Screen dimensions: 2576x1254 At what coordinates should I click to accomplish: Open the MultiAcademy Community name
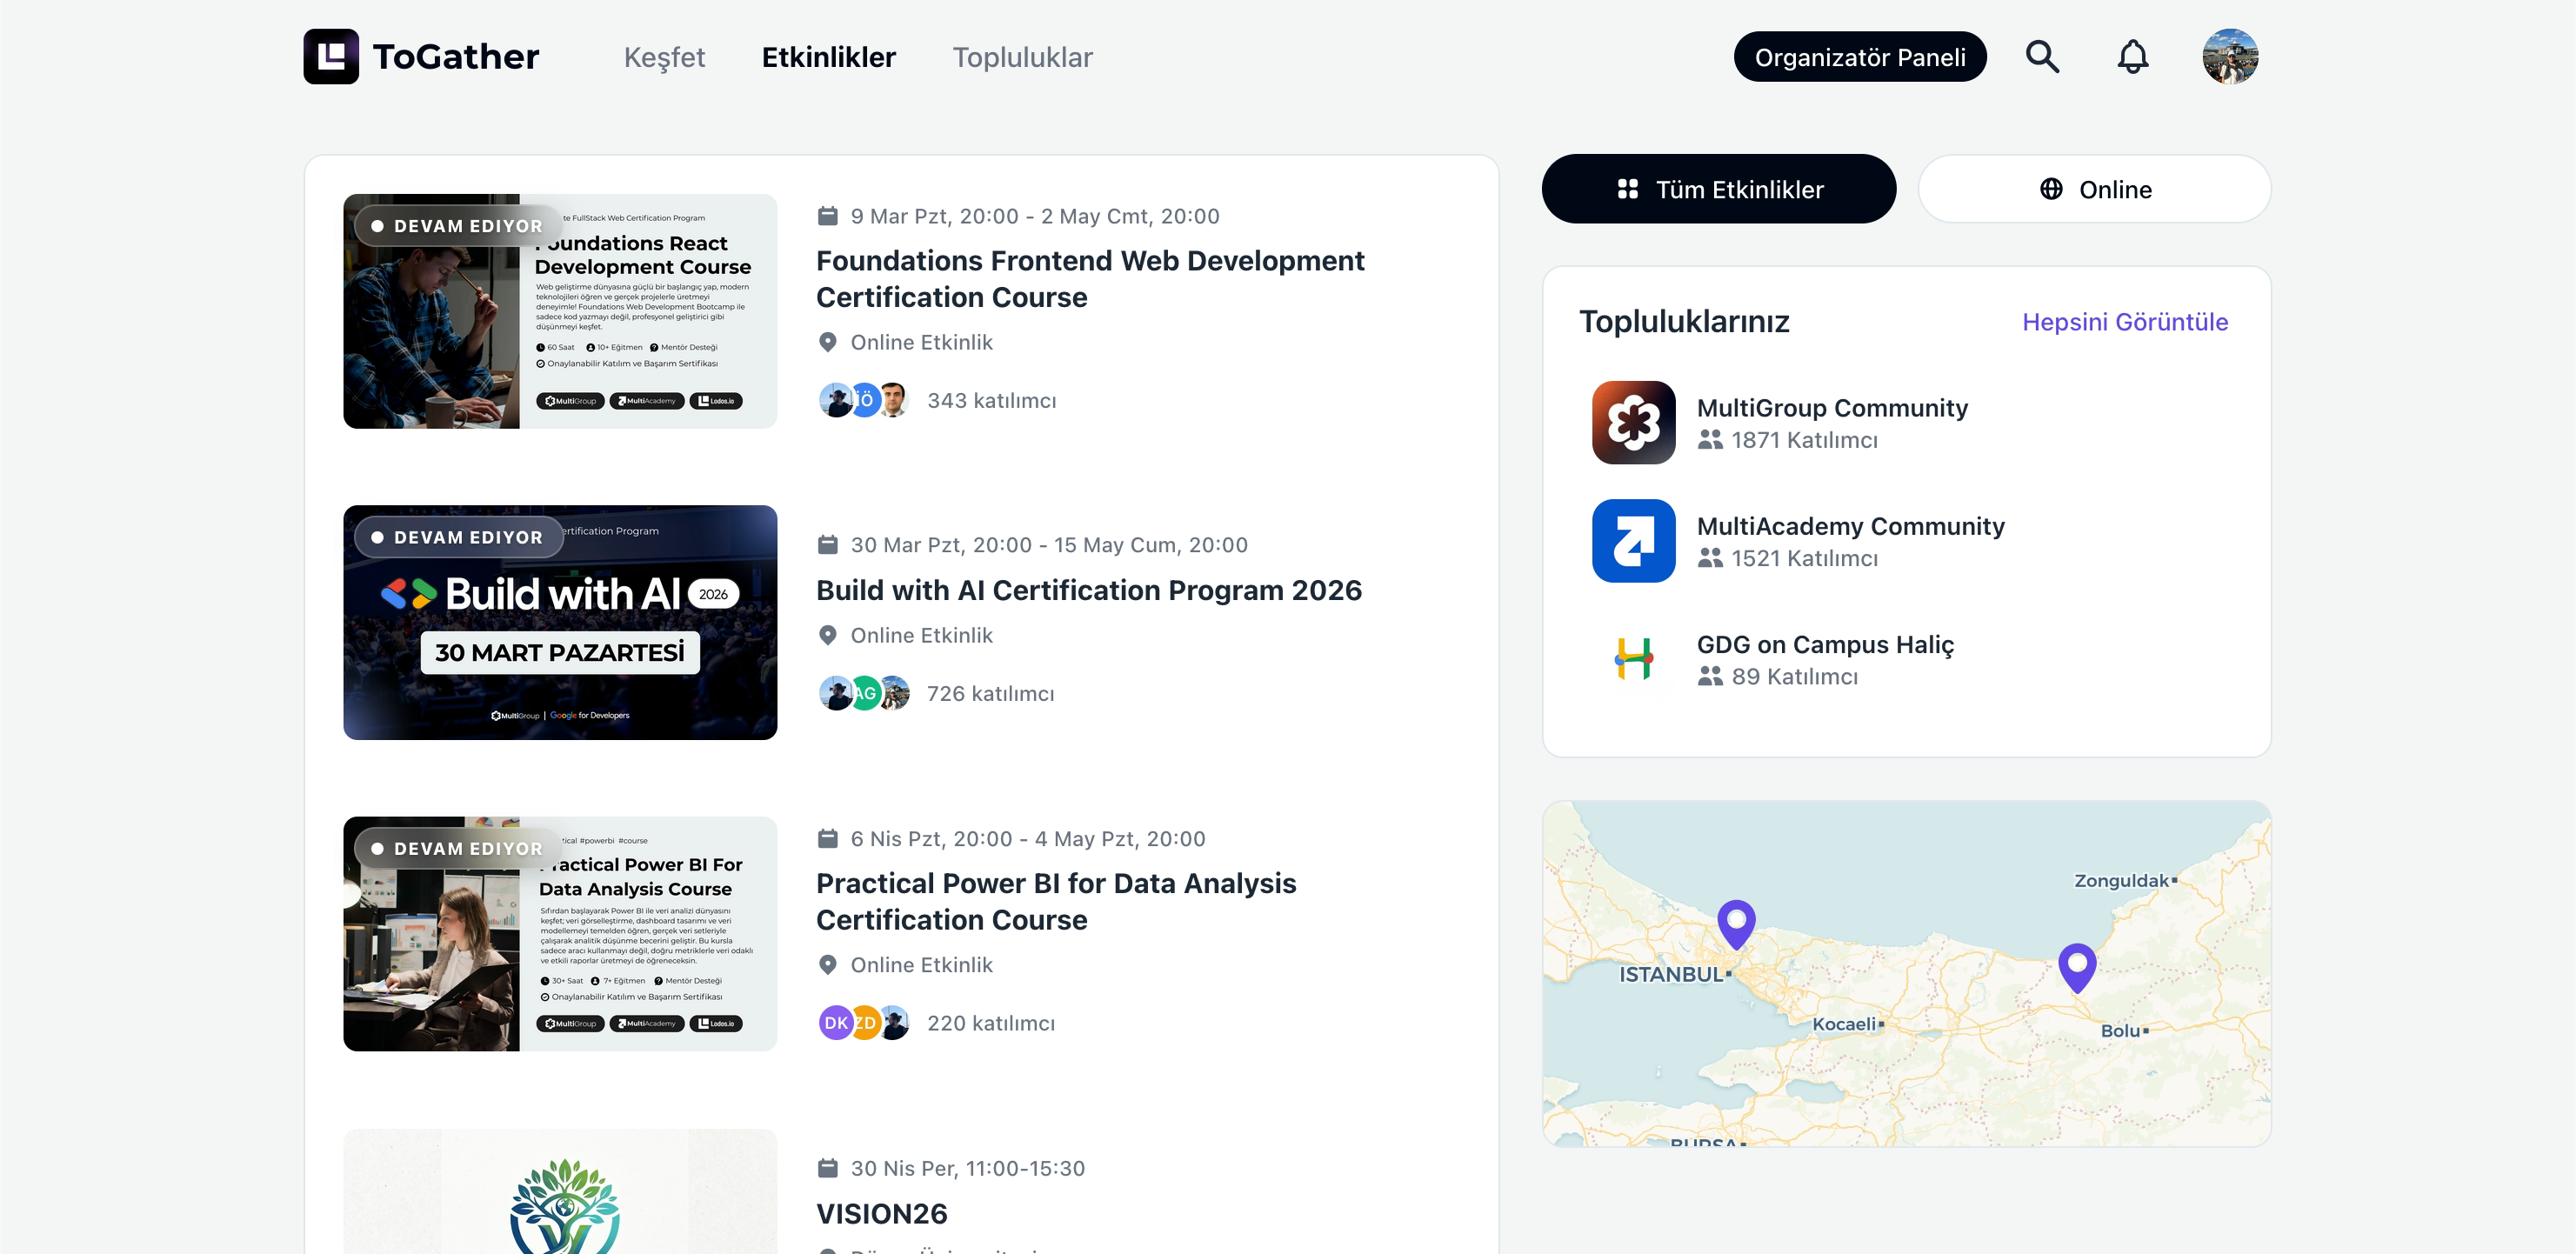tap(1850, 526)
